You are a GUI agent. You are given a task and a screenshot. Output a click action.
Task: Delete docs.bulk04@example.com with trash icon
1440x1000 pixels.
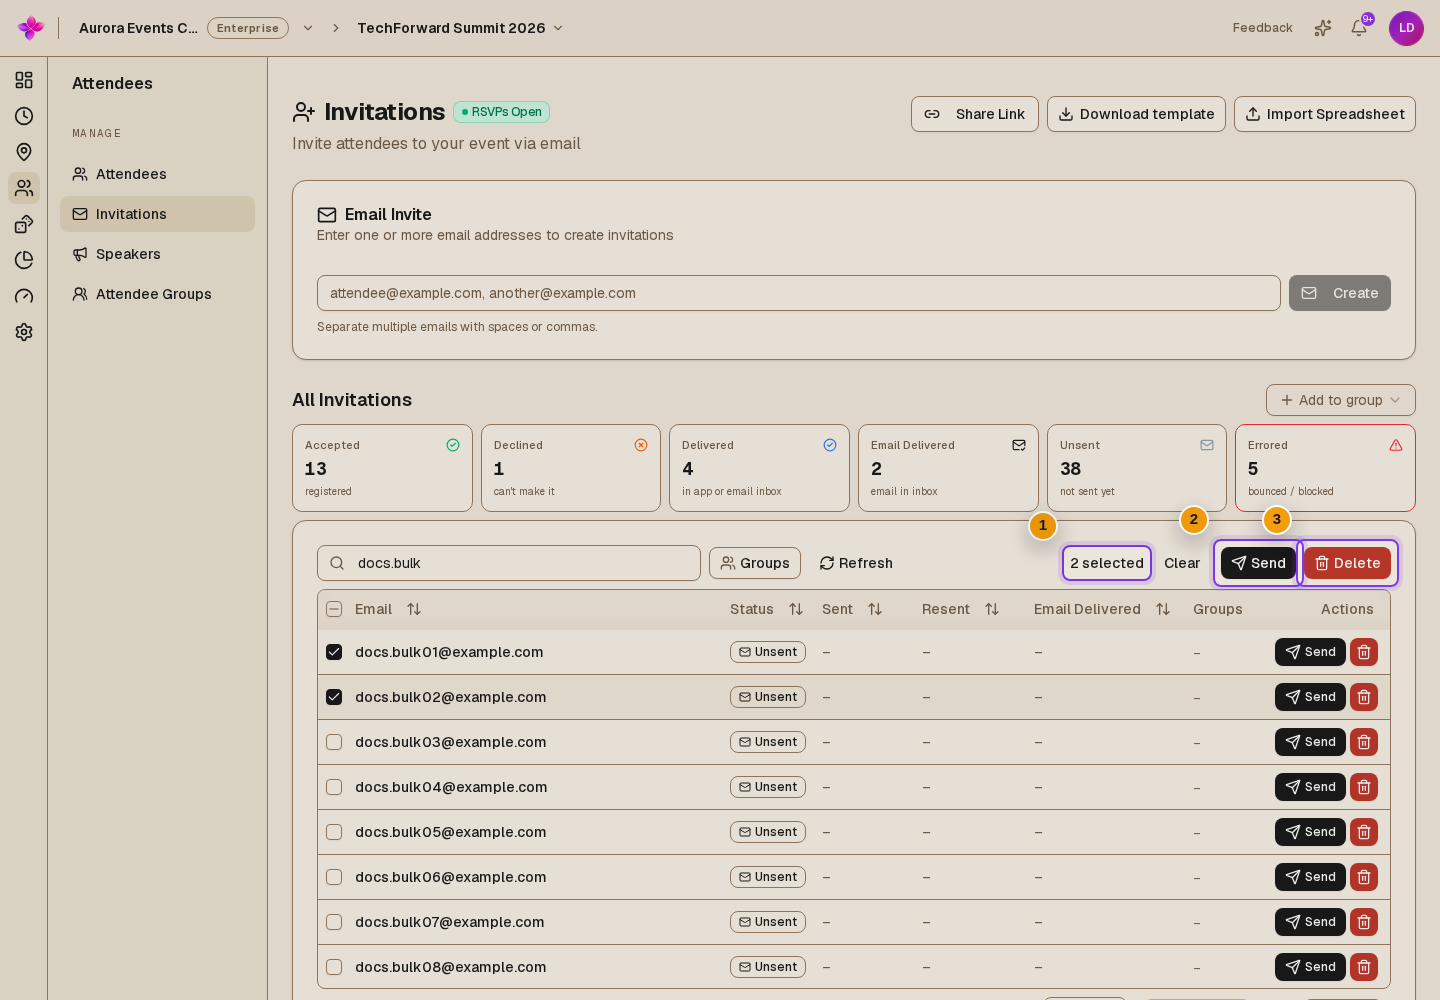[1364, 787]
